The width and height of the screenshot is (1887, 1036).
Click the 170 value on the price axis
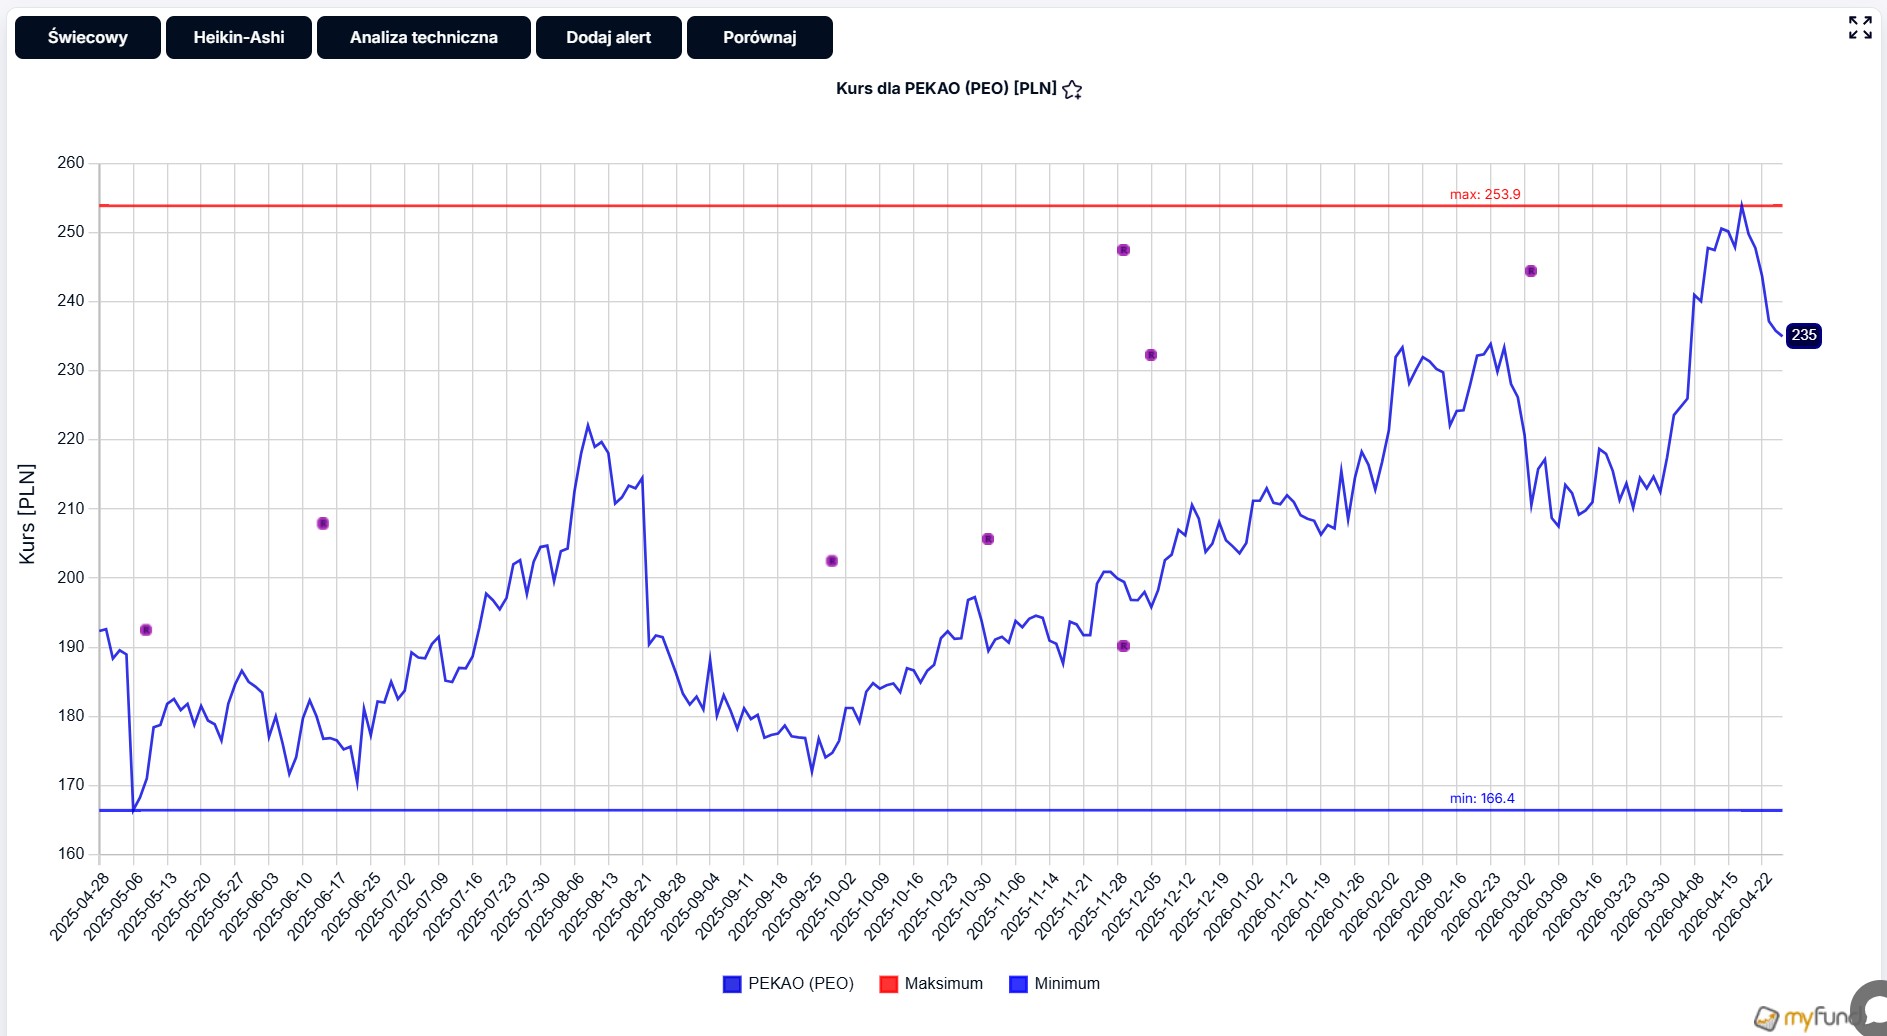pyautogui.click(x=71, y=785)
